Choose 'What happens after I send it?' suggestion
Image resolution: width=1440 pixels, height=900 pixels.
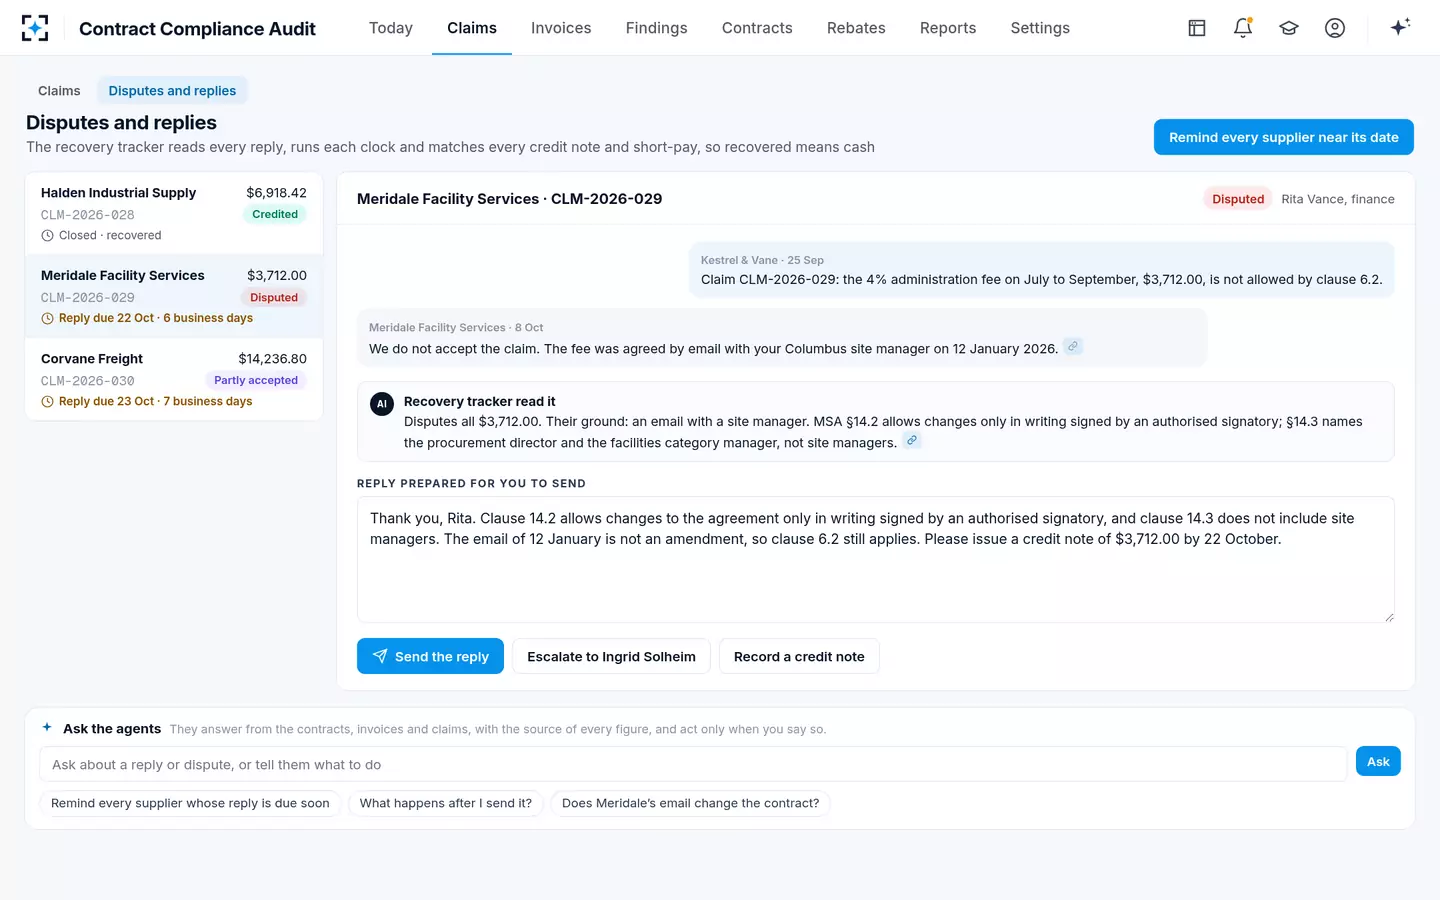click(446, 803)
